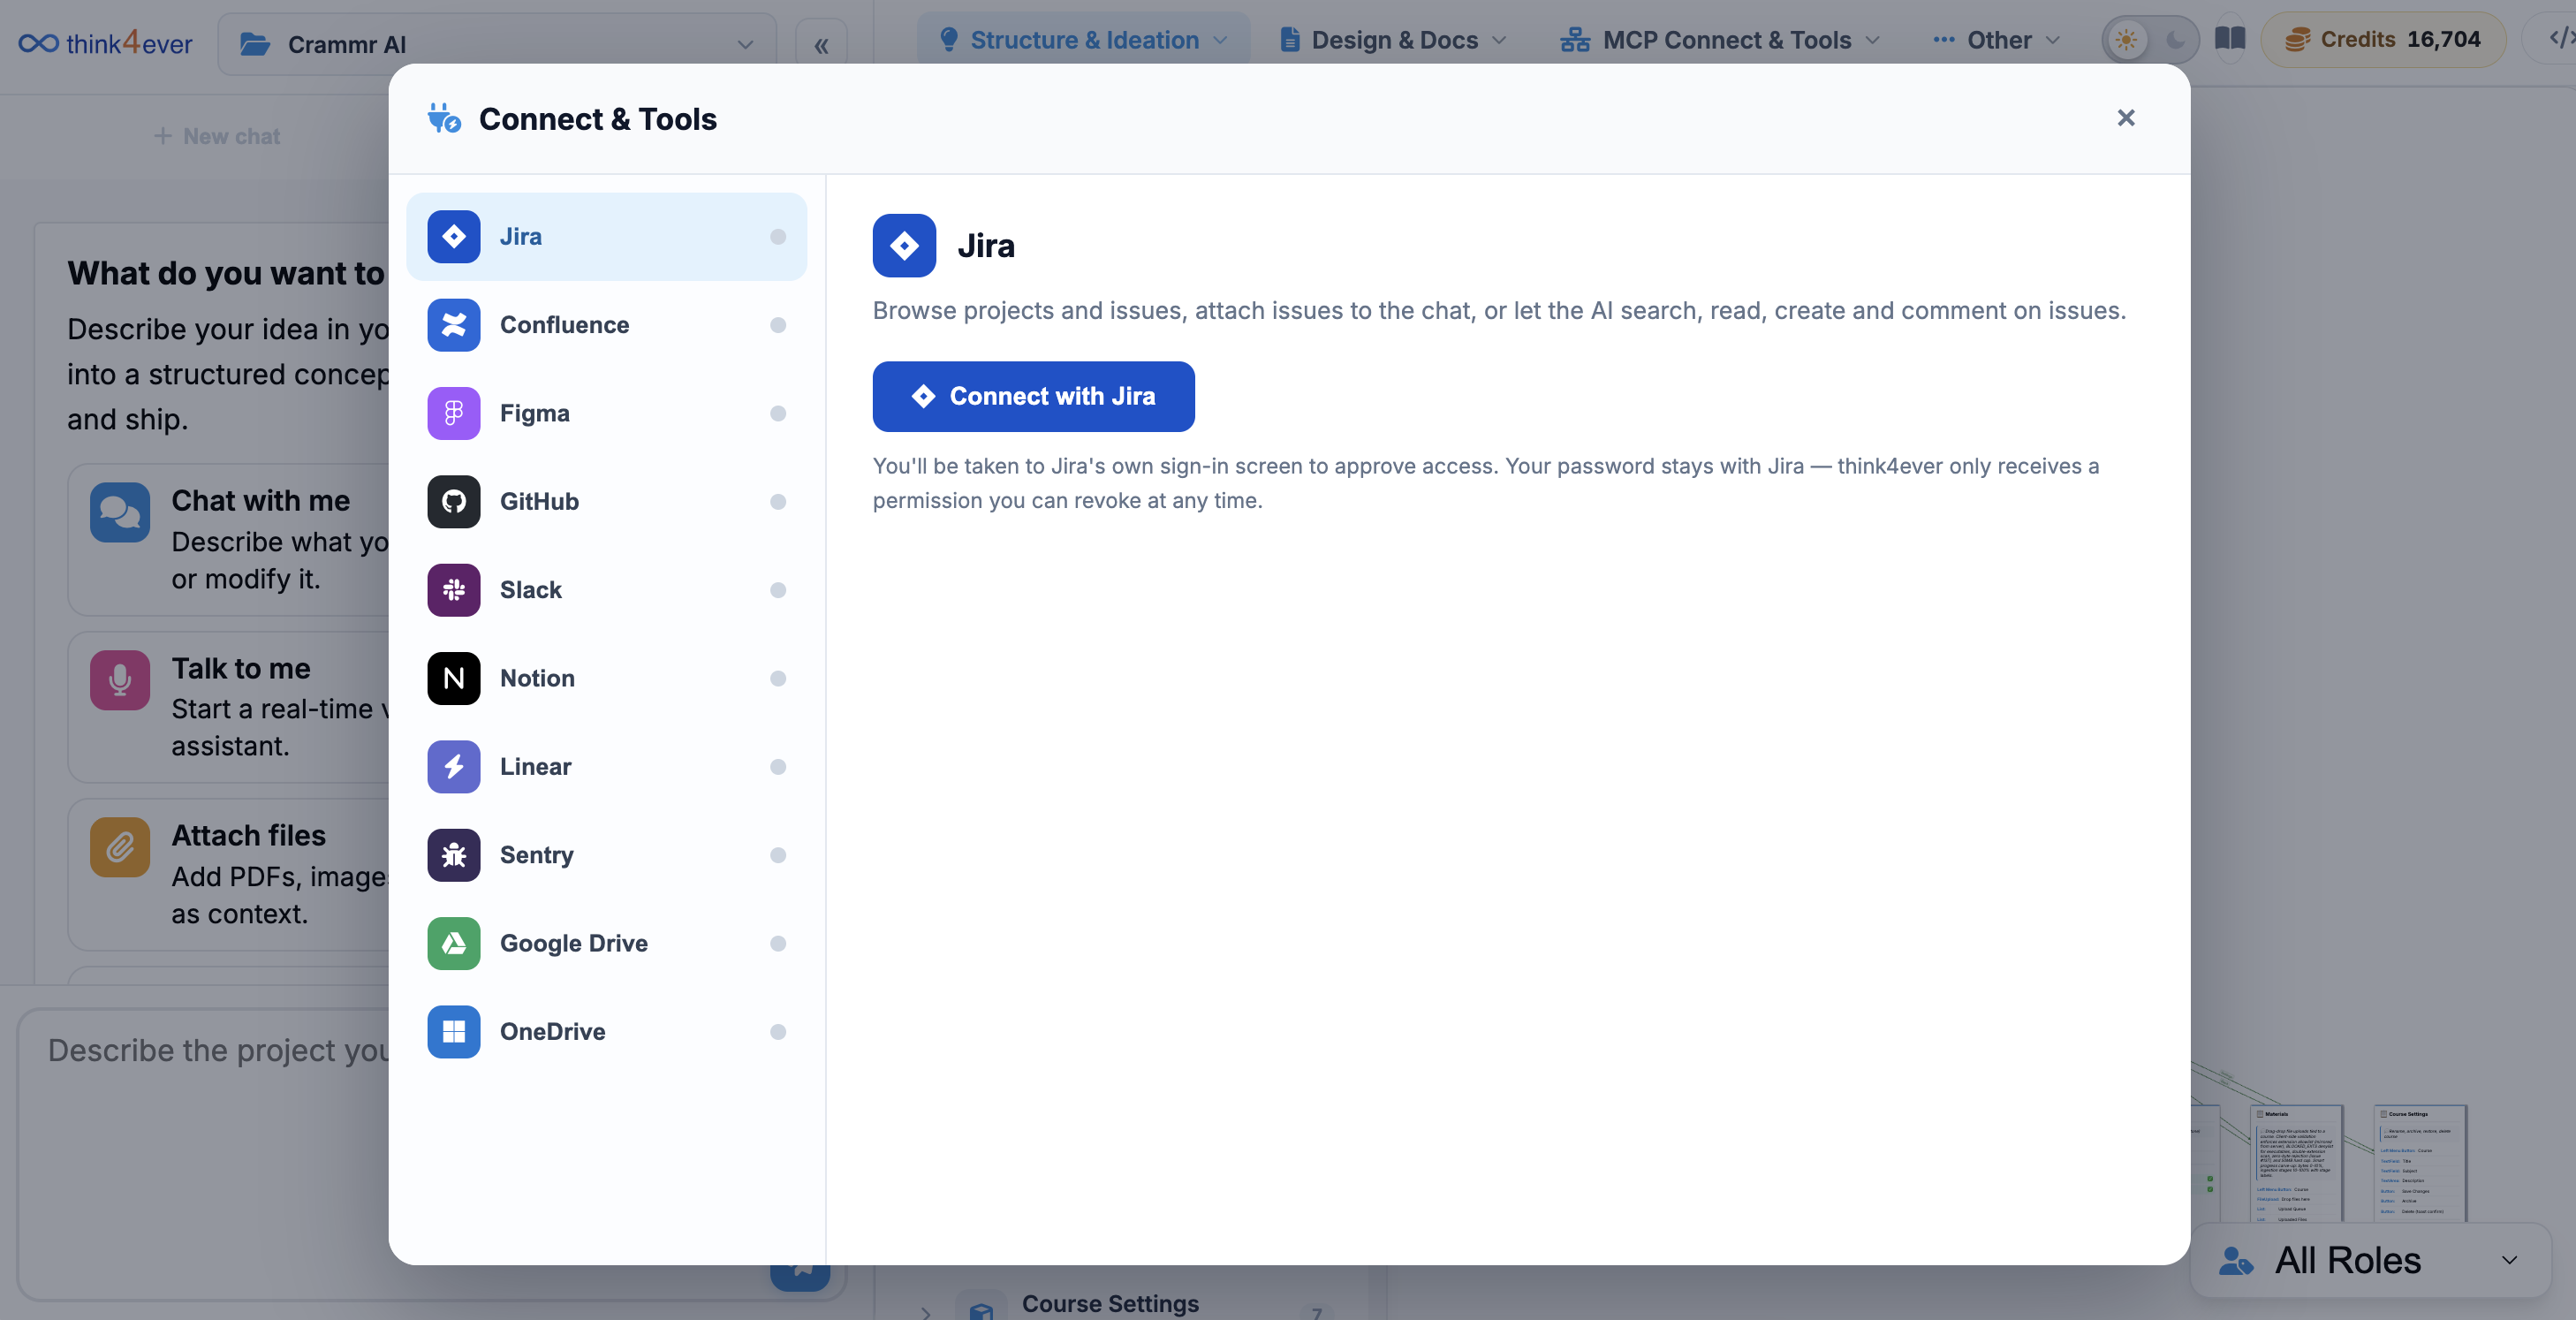
Task: Open the OneDrive integration icon
Action: [x=453, y=1031]
